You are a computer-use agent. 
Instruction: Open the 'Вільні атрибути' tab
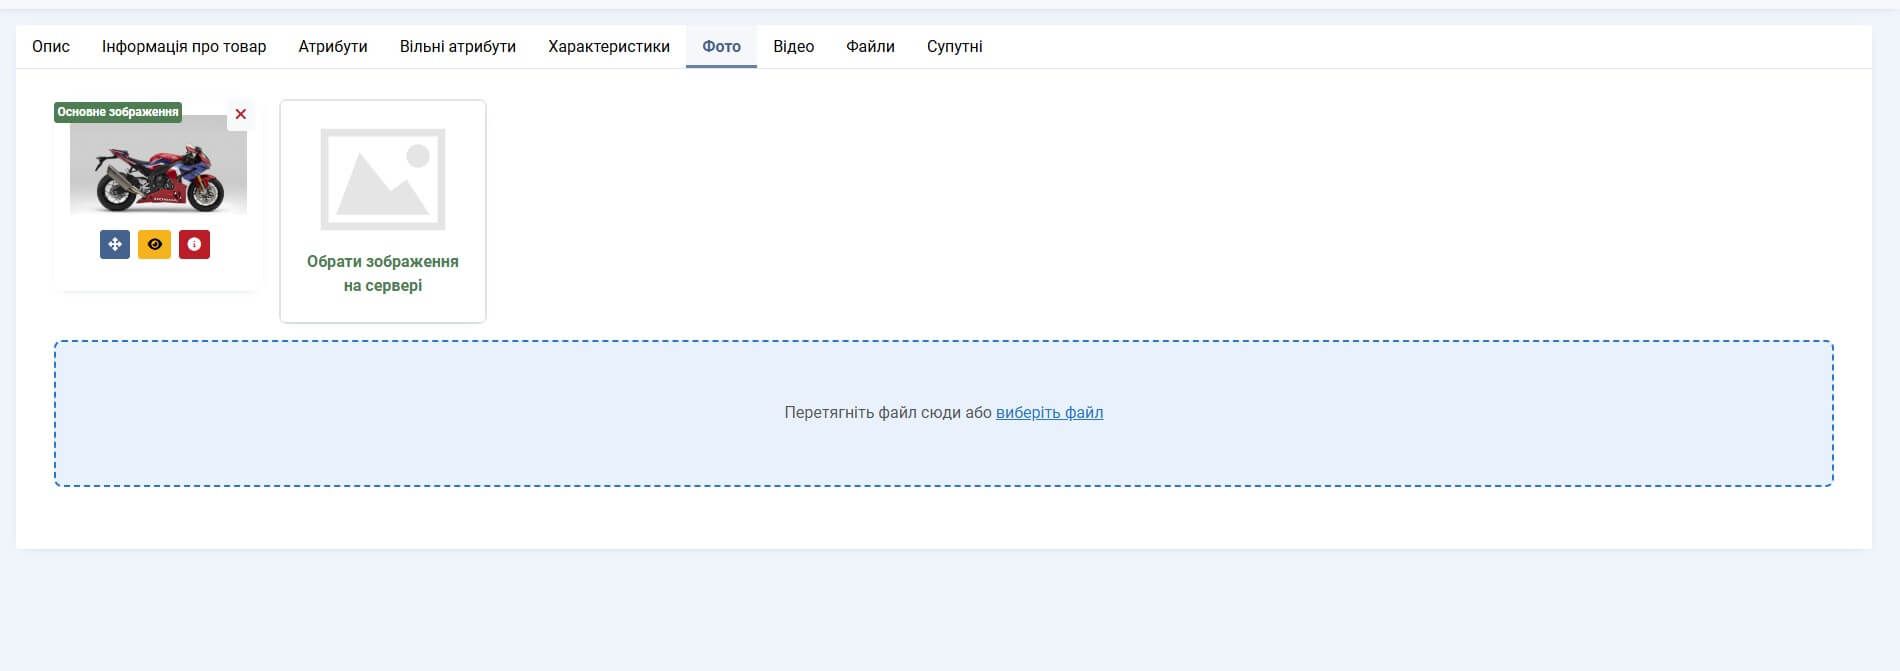point(458,46)
